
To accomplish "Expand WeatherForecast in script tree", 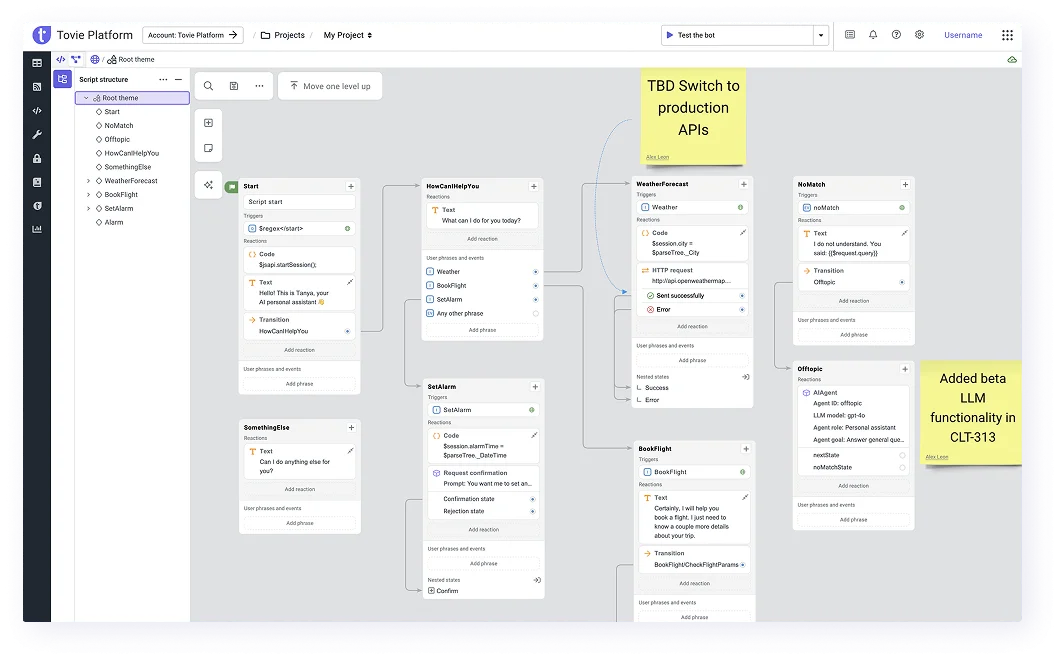I will click(x=88, y=181).
